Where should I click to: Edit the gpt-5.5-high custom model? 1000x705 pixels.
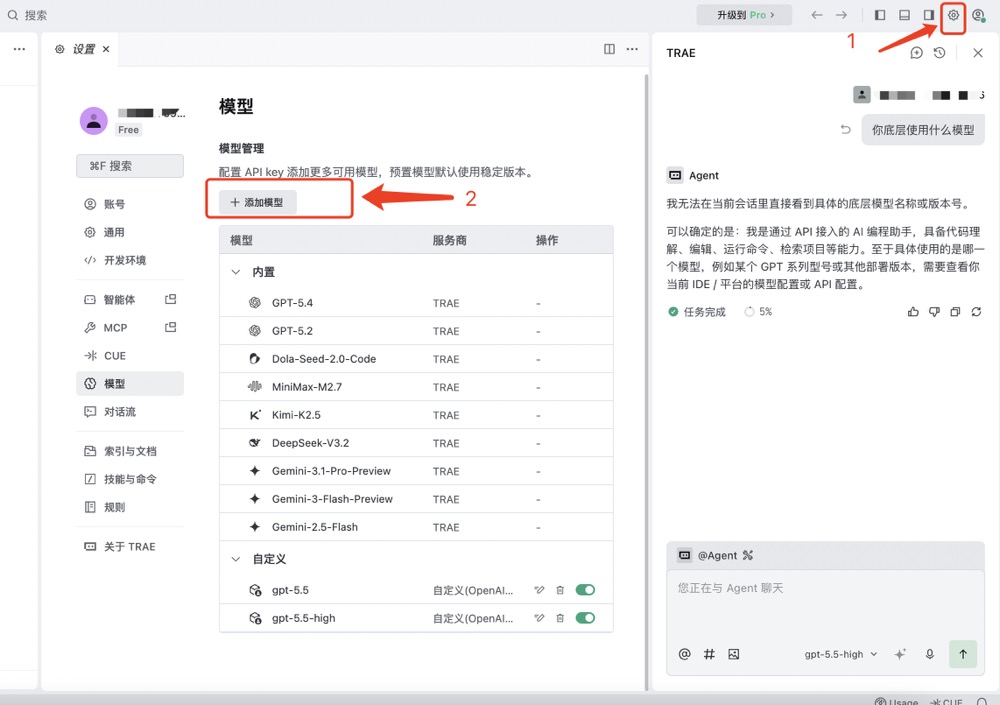coord(540,618)
